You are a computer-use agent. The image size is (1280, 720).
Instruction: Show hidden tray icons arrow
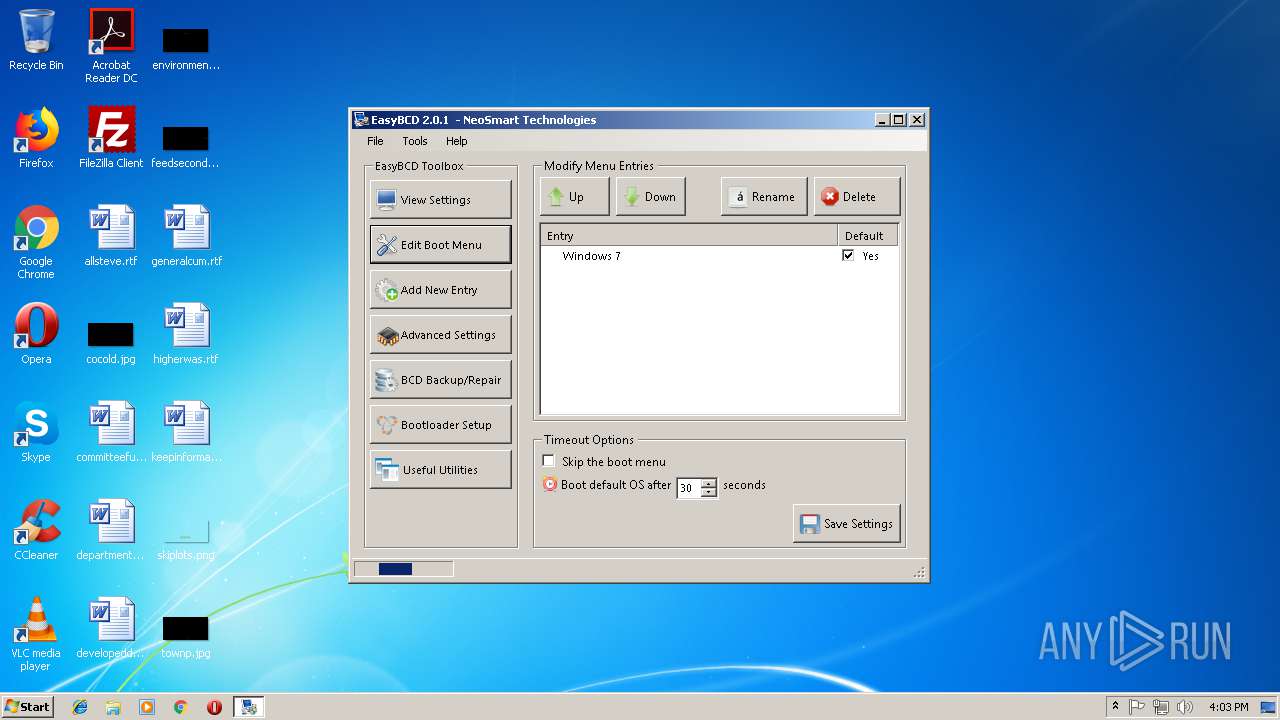pos(1115,706)
